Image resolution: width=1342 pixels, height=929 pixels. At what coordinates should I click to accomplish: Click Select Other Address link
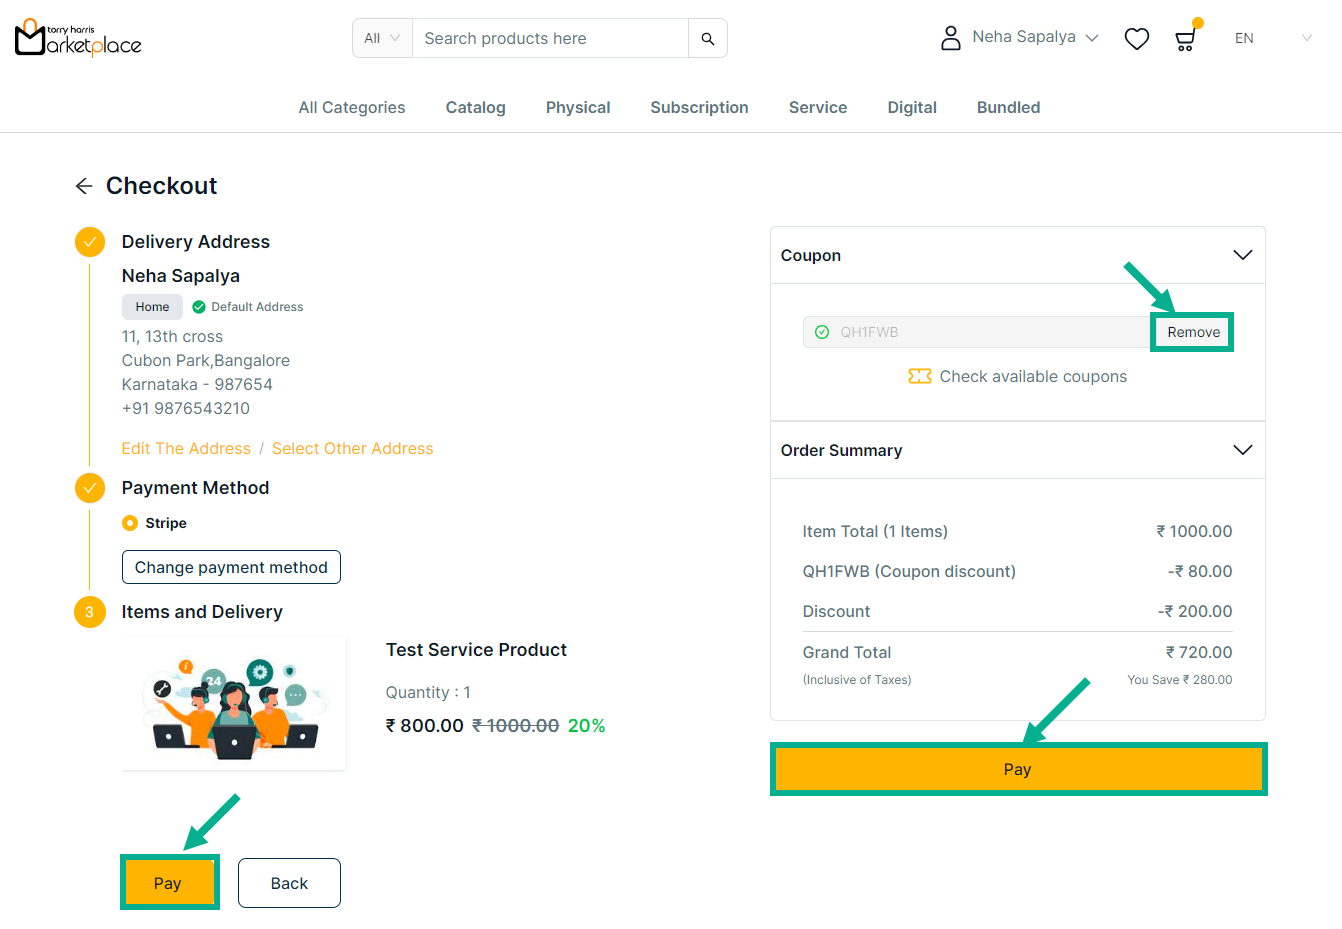coord(352,449)
